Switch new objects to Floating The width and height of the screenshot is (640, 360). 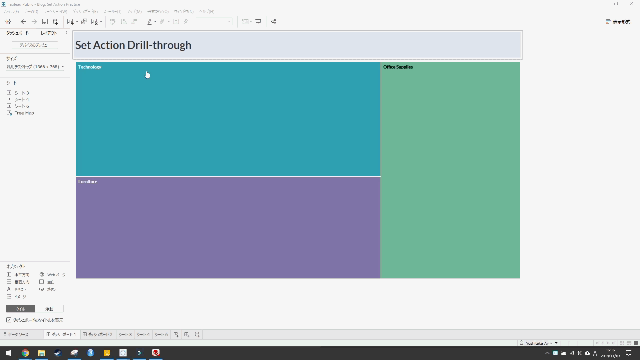point(49,309)
